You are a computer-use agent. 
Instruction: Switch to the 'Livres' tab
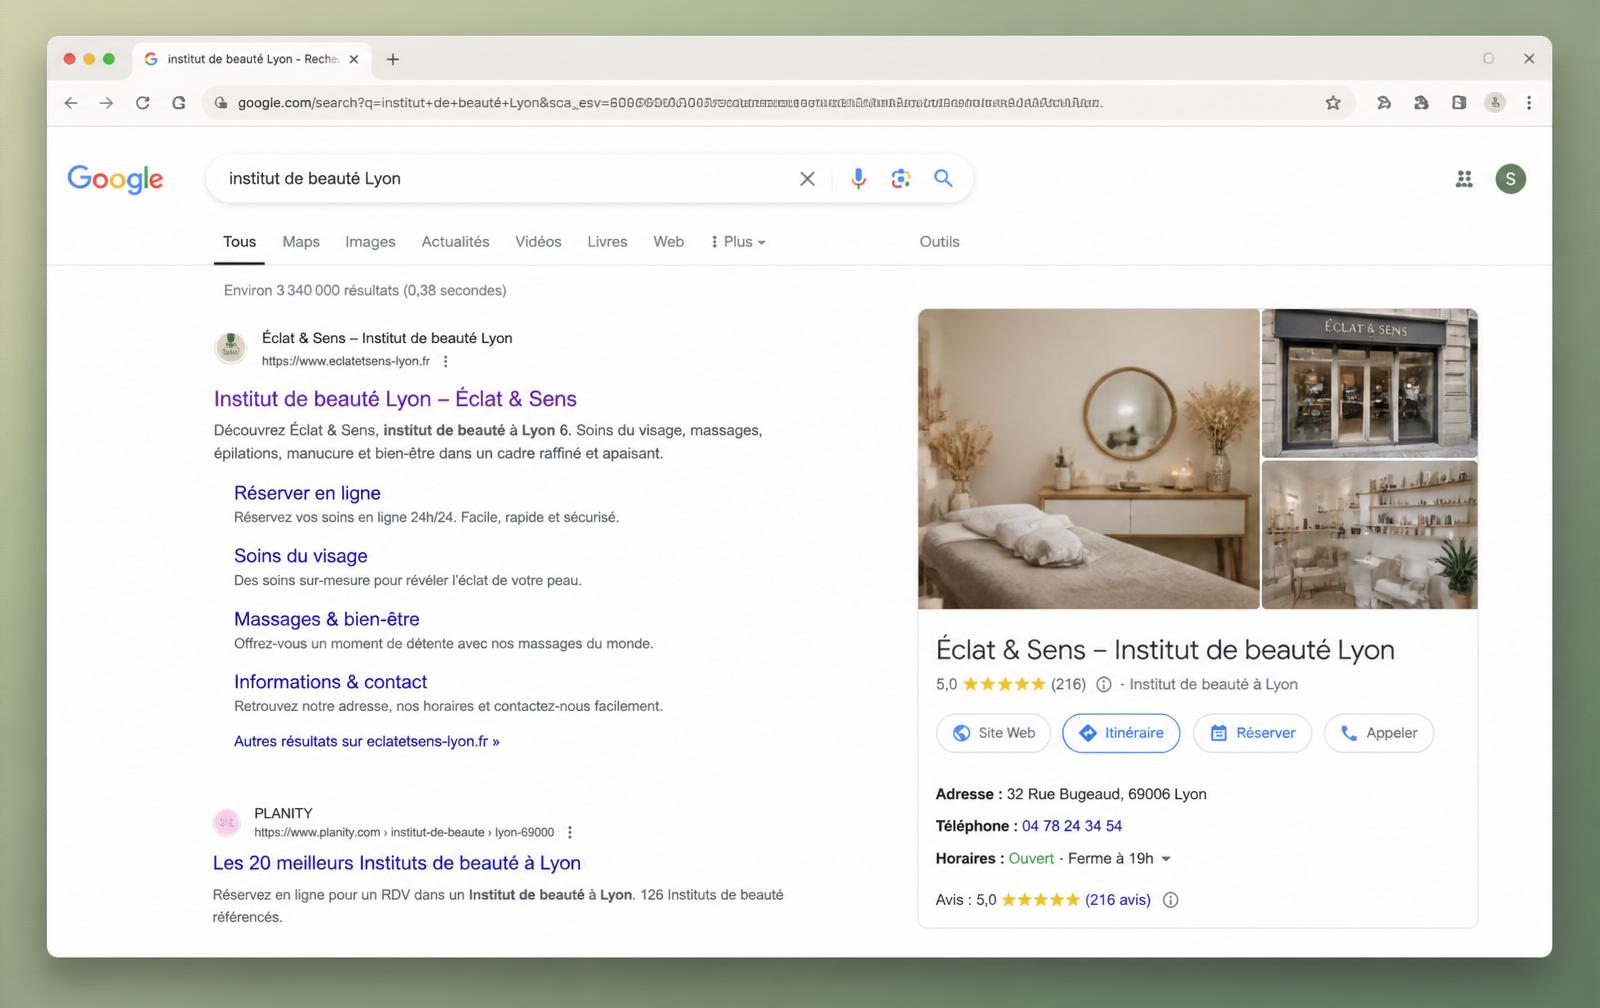pos(607,242)
